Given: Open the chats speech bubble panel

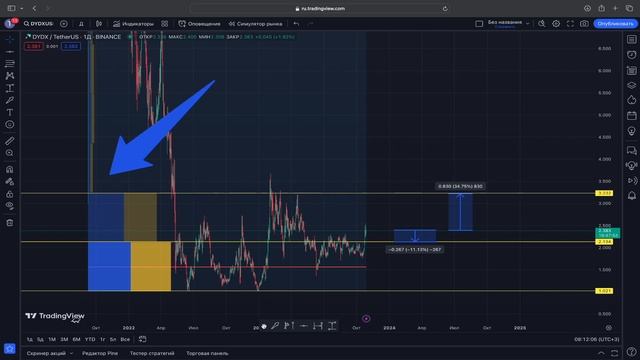Looking at the screenshot, I should click(631, 151).
